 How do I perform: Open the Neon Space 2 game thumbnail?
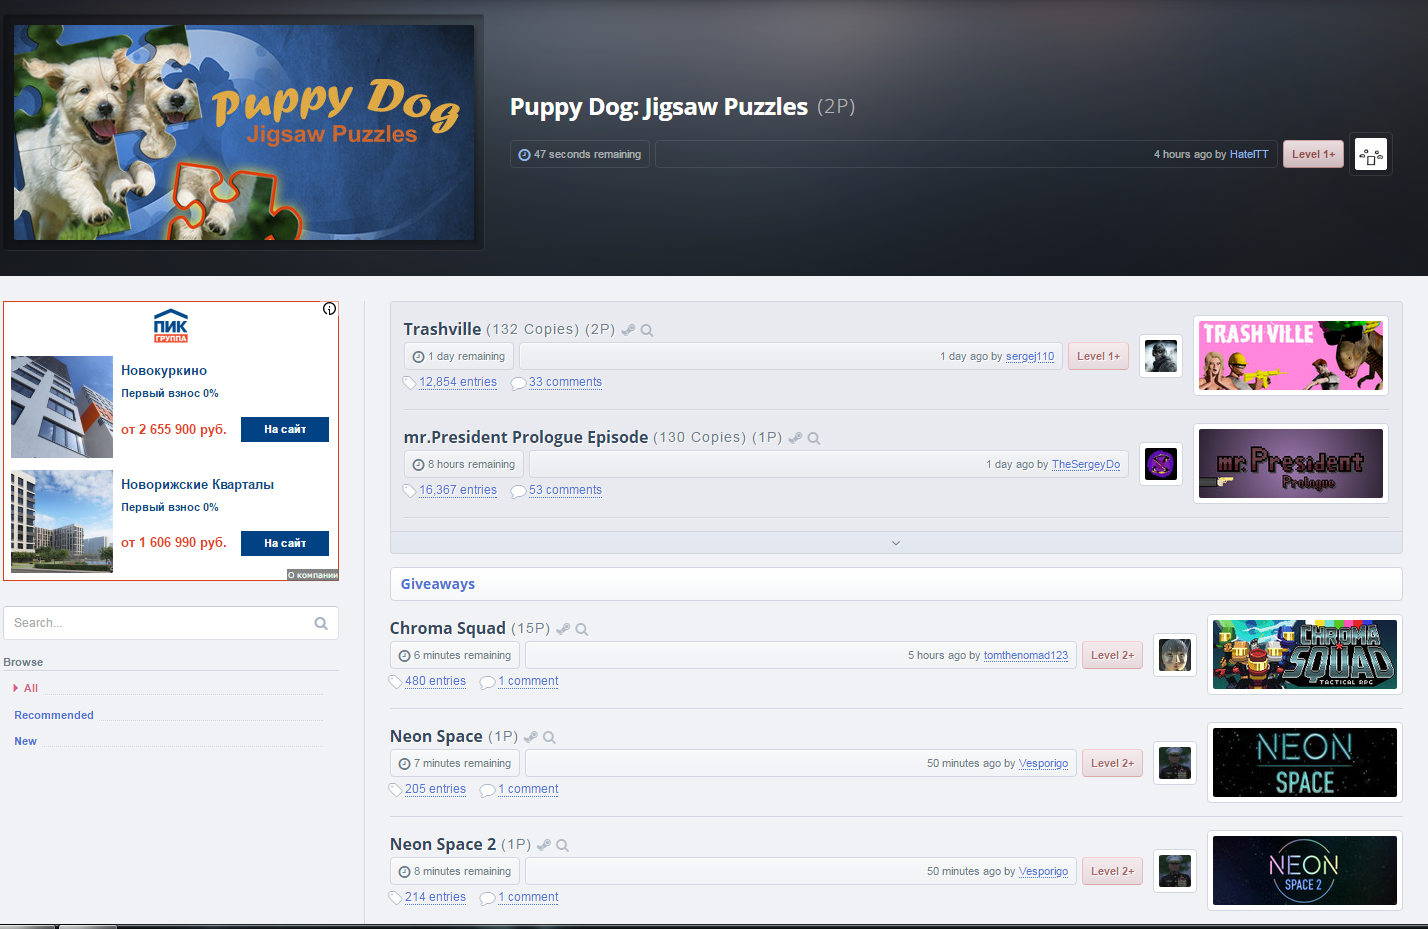pos(1305,870)
